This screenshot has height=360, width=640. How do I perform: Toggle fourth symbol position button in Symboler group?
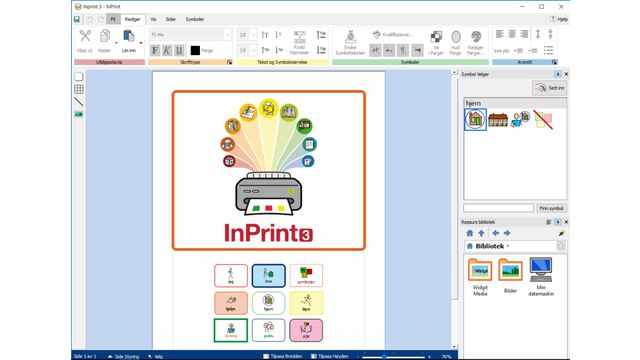417,50
